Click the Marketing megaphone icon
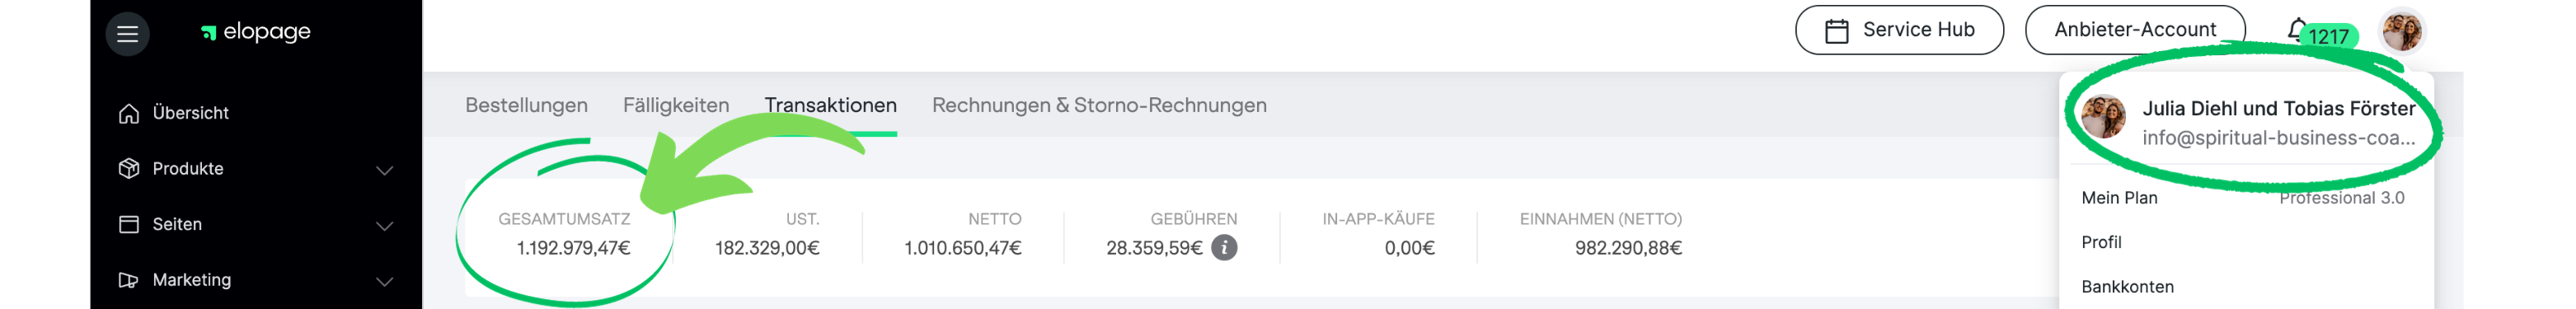 coord(128,280)
